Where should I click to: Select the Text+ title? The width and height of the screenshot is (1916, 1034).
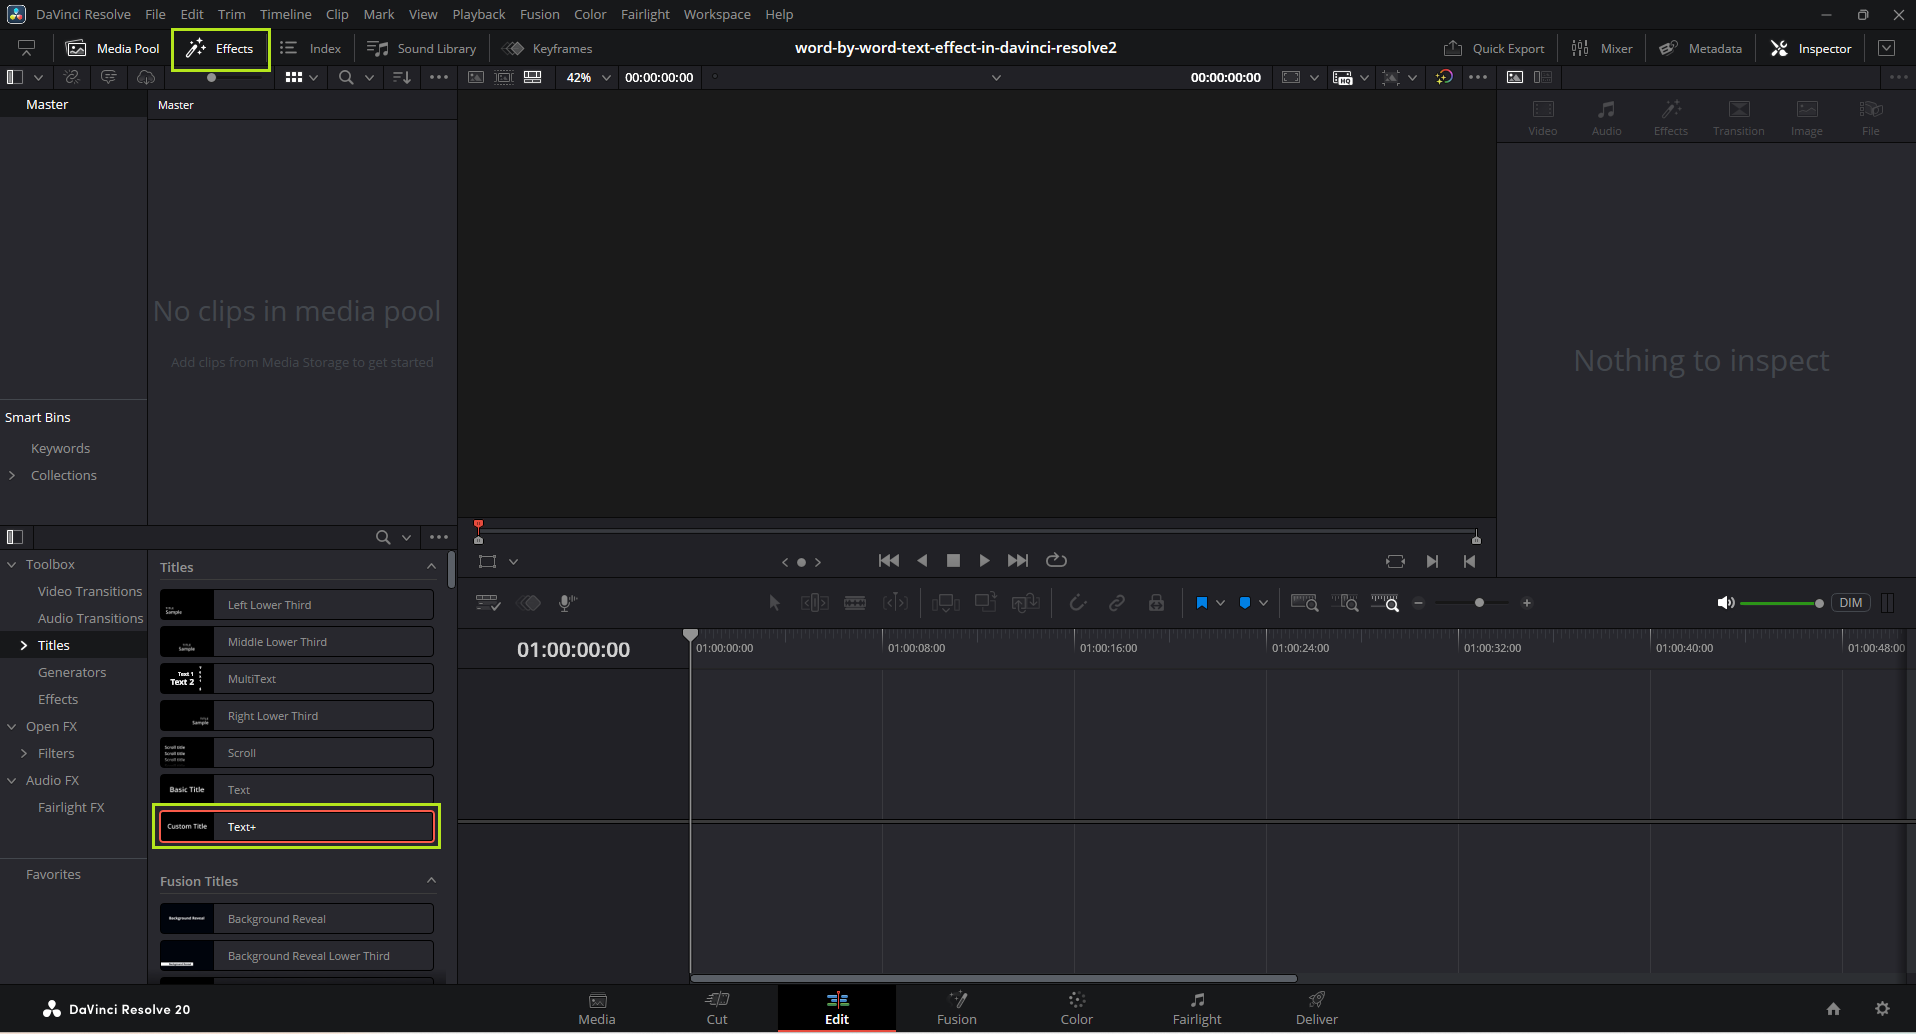coord(297,827)
